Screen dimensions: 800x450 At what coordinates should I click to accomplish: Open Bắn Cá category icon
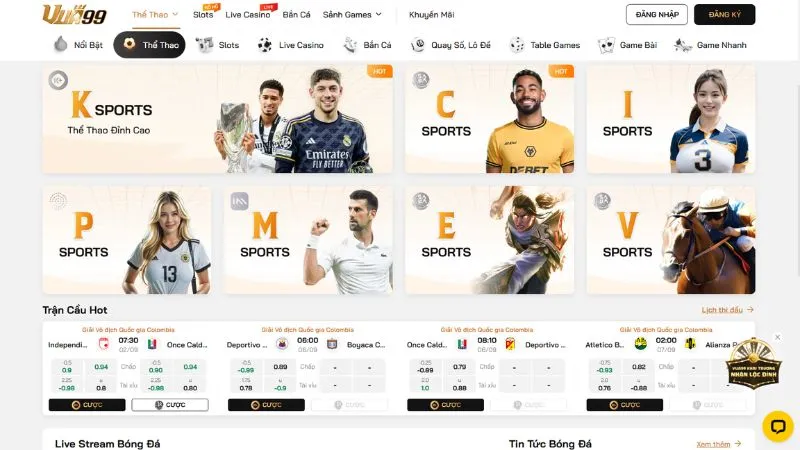(351, 45)
